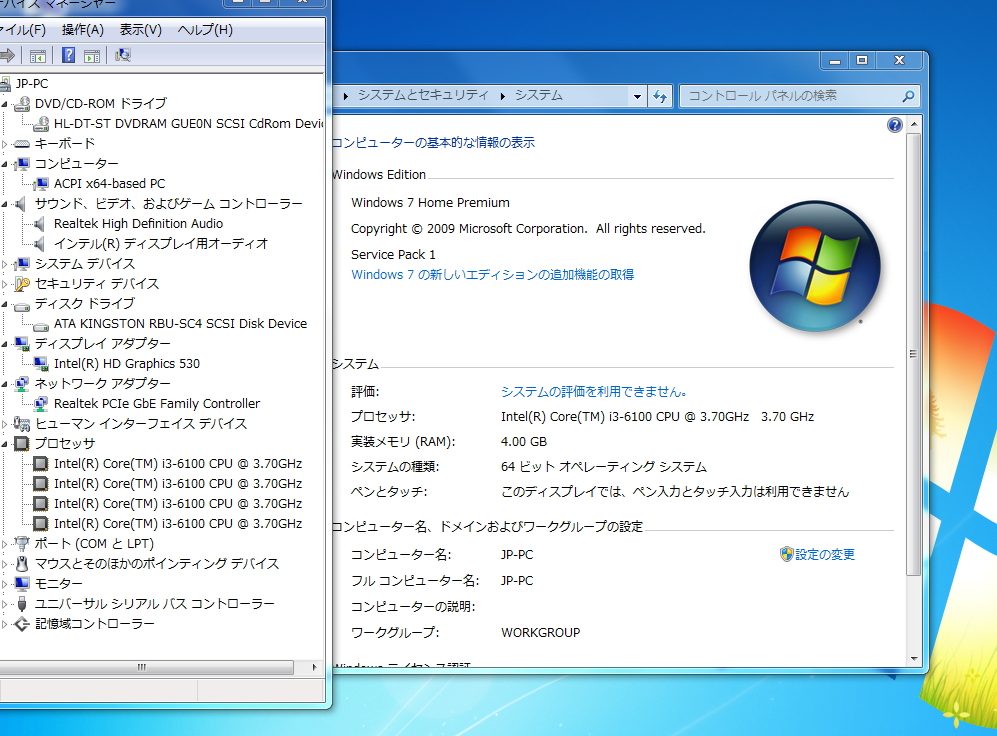997x736 pixels.
Task: Select the first Intel Core i3-6100 processor icon
Action: (41, 463)
